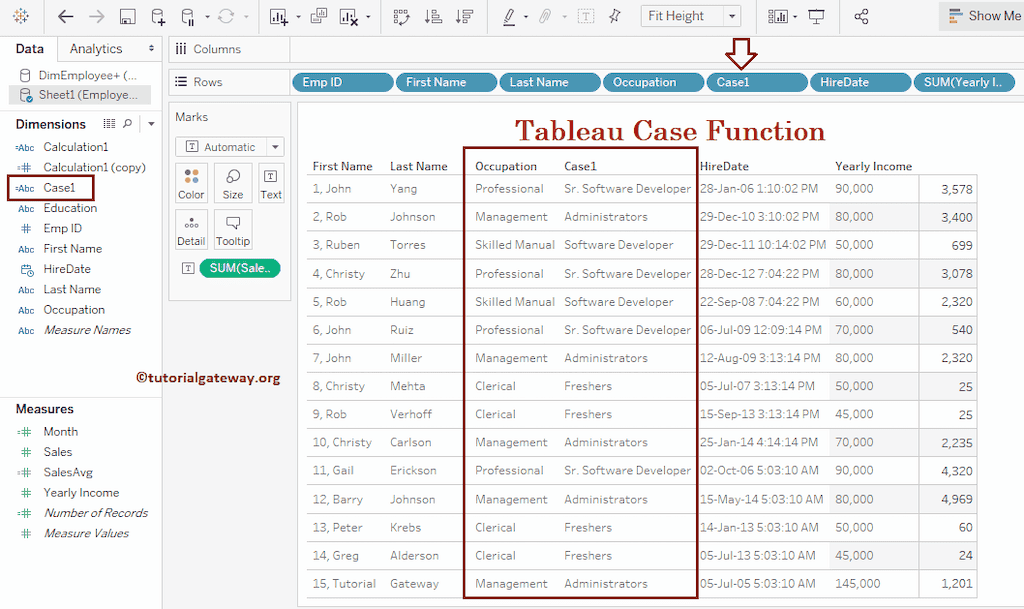Click the Dimensions search magnifier icon
Screen dimensions: 1024x609
tap(128, 123)
